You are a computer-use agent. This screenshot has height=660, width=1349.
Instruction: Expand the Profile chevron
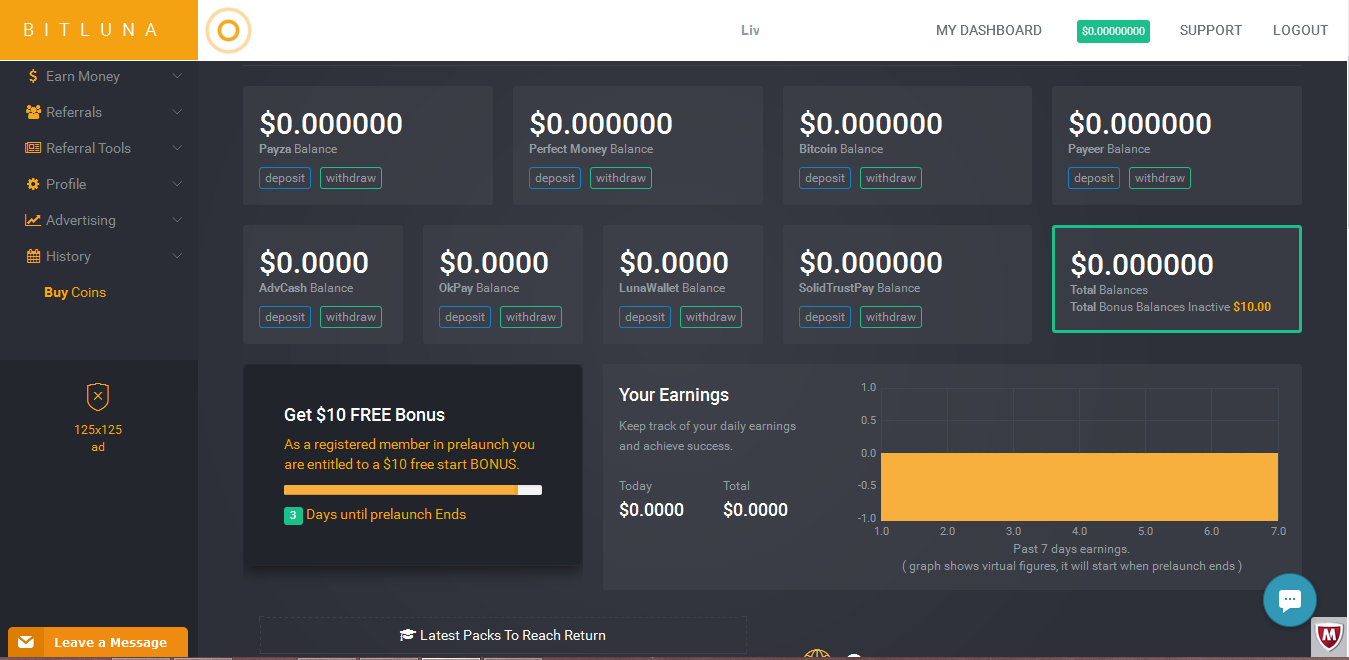tap(177, 184)
